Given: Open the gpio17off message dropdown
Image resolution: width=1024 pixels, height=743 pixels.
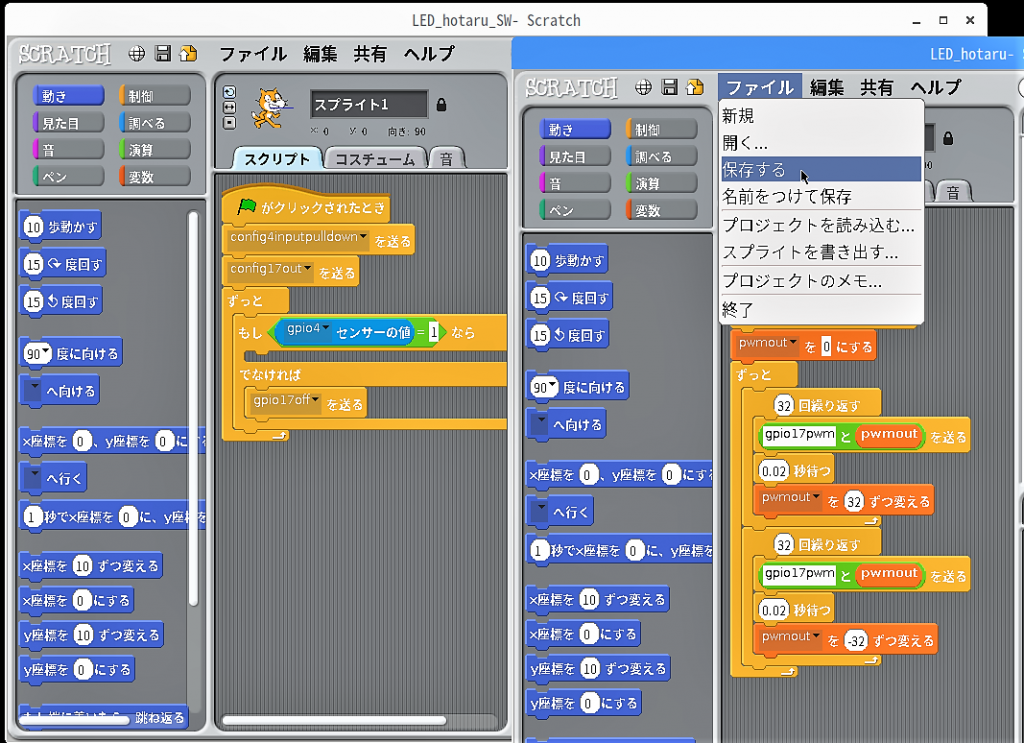Looking at the screenshot, I should (315, 400).
